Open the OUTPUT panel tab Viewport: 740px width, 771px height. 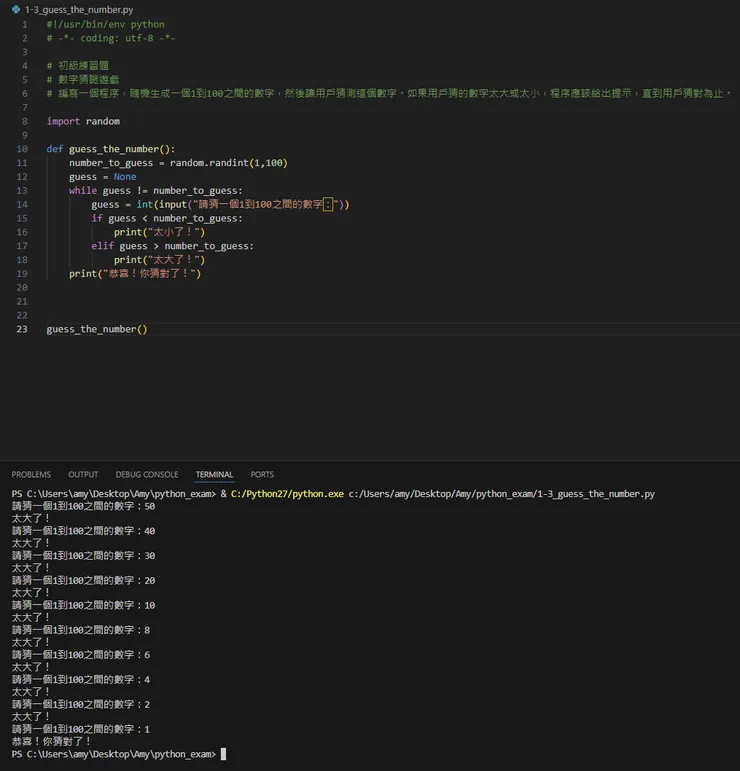83,474
